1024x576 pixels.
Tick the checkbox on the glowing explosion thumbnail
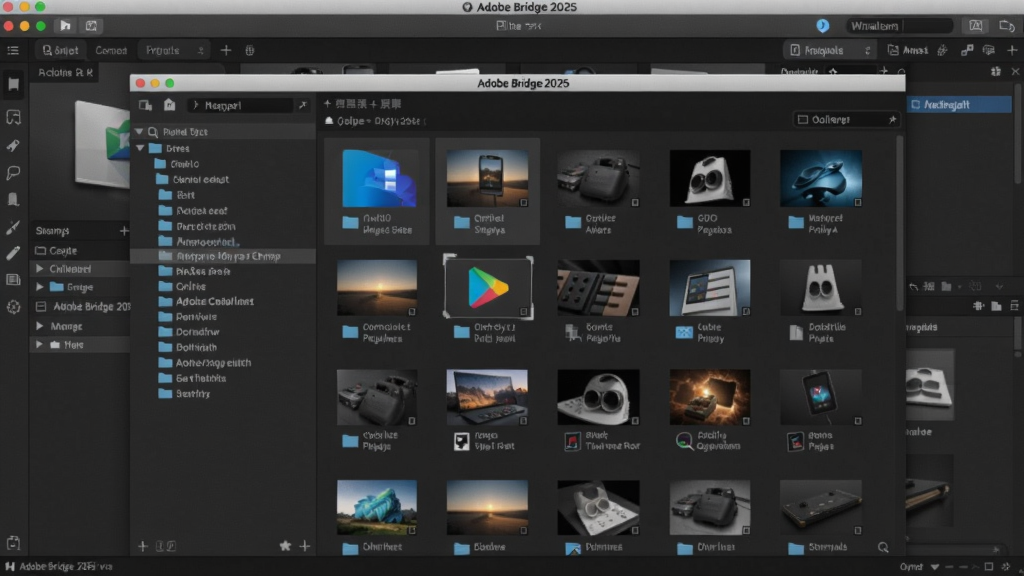pos(746,421)
